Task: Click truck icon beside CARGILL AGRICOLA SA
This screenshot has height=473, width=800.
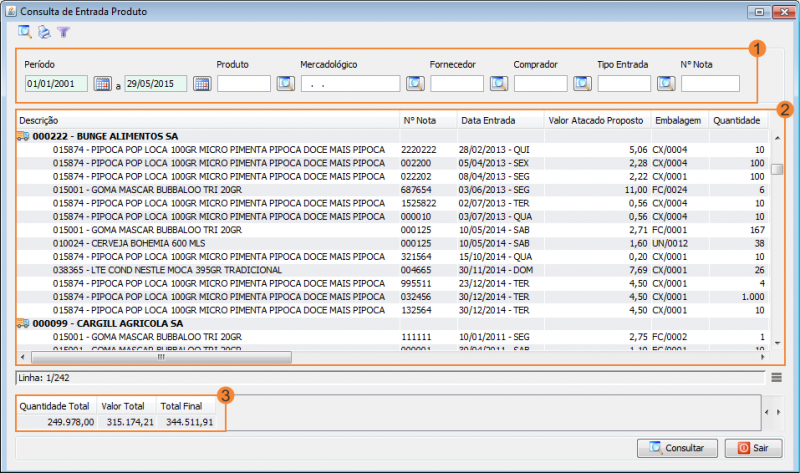Action: click(x=22, y=323)
